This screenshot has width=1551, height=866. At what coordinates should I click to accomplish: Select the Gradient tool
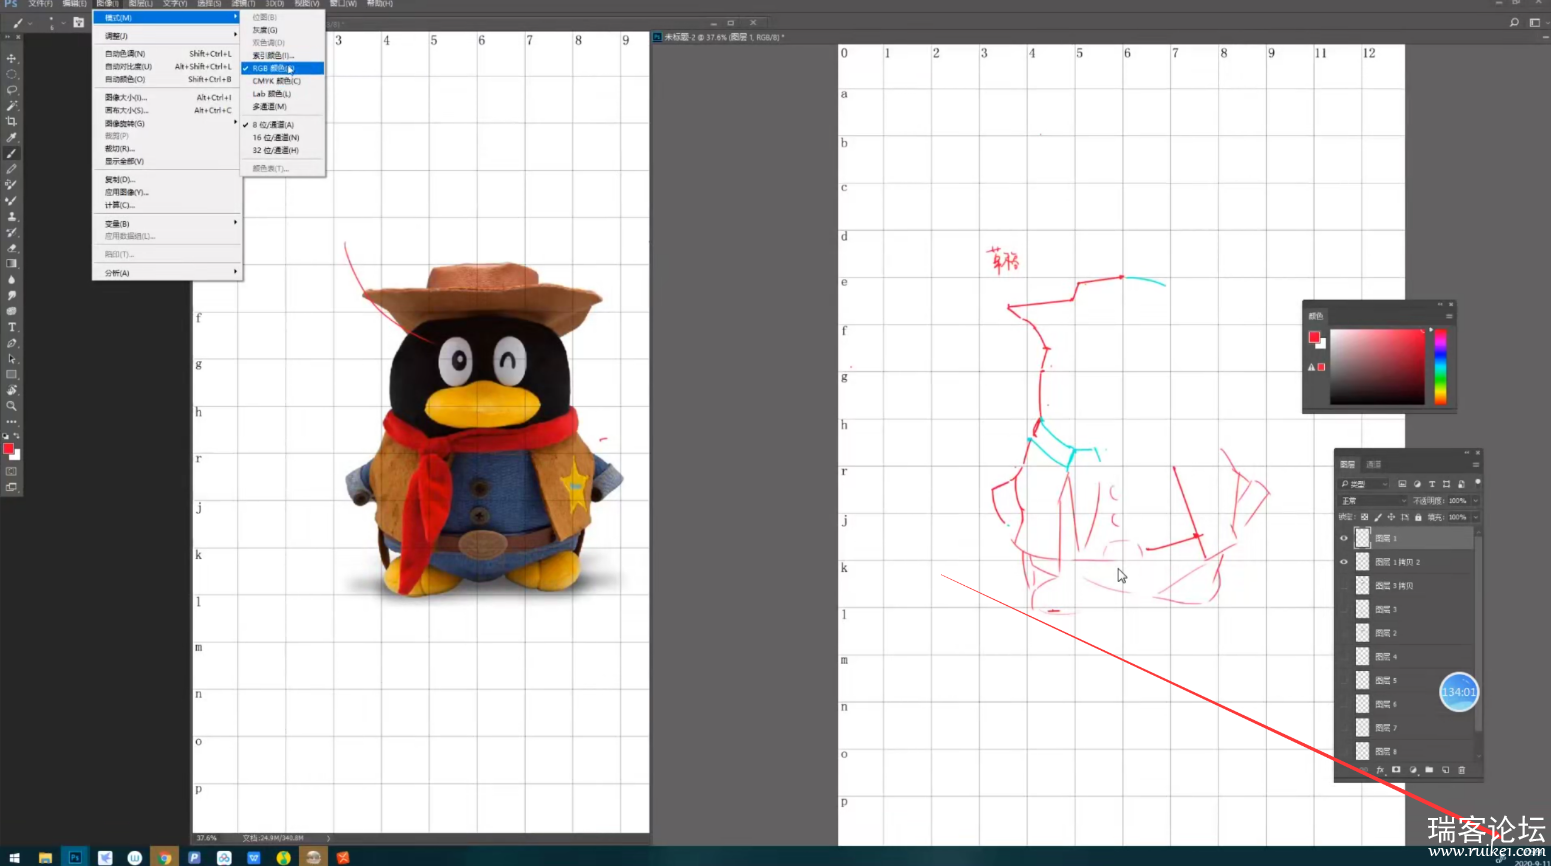tap(12, 264)
